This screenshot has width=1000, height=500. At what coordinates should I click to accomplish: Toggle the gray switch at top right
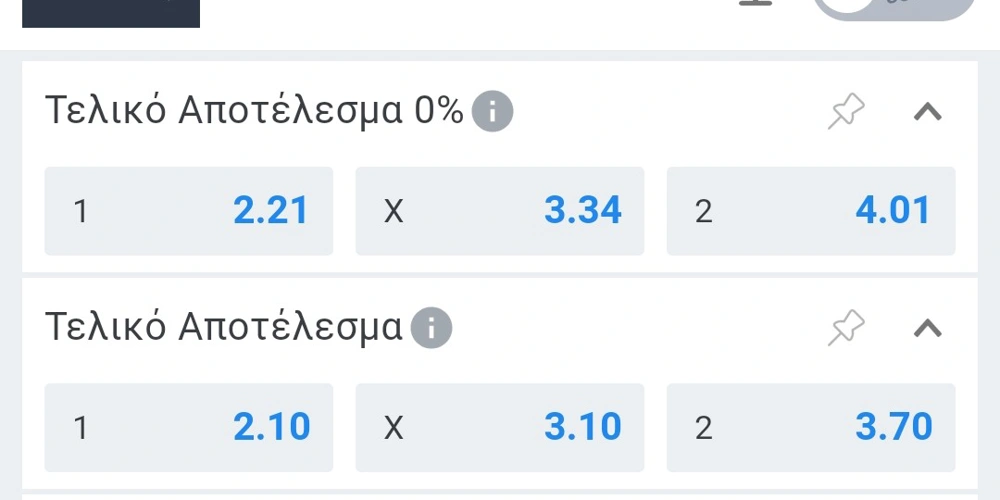point(894,8)
